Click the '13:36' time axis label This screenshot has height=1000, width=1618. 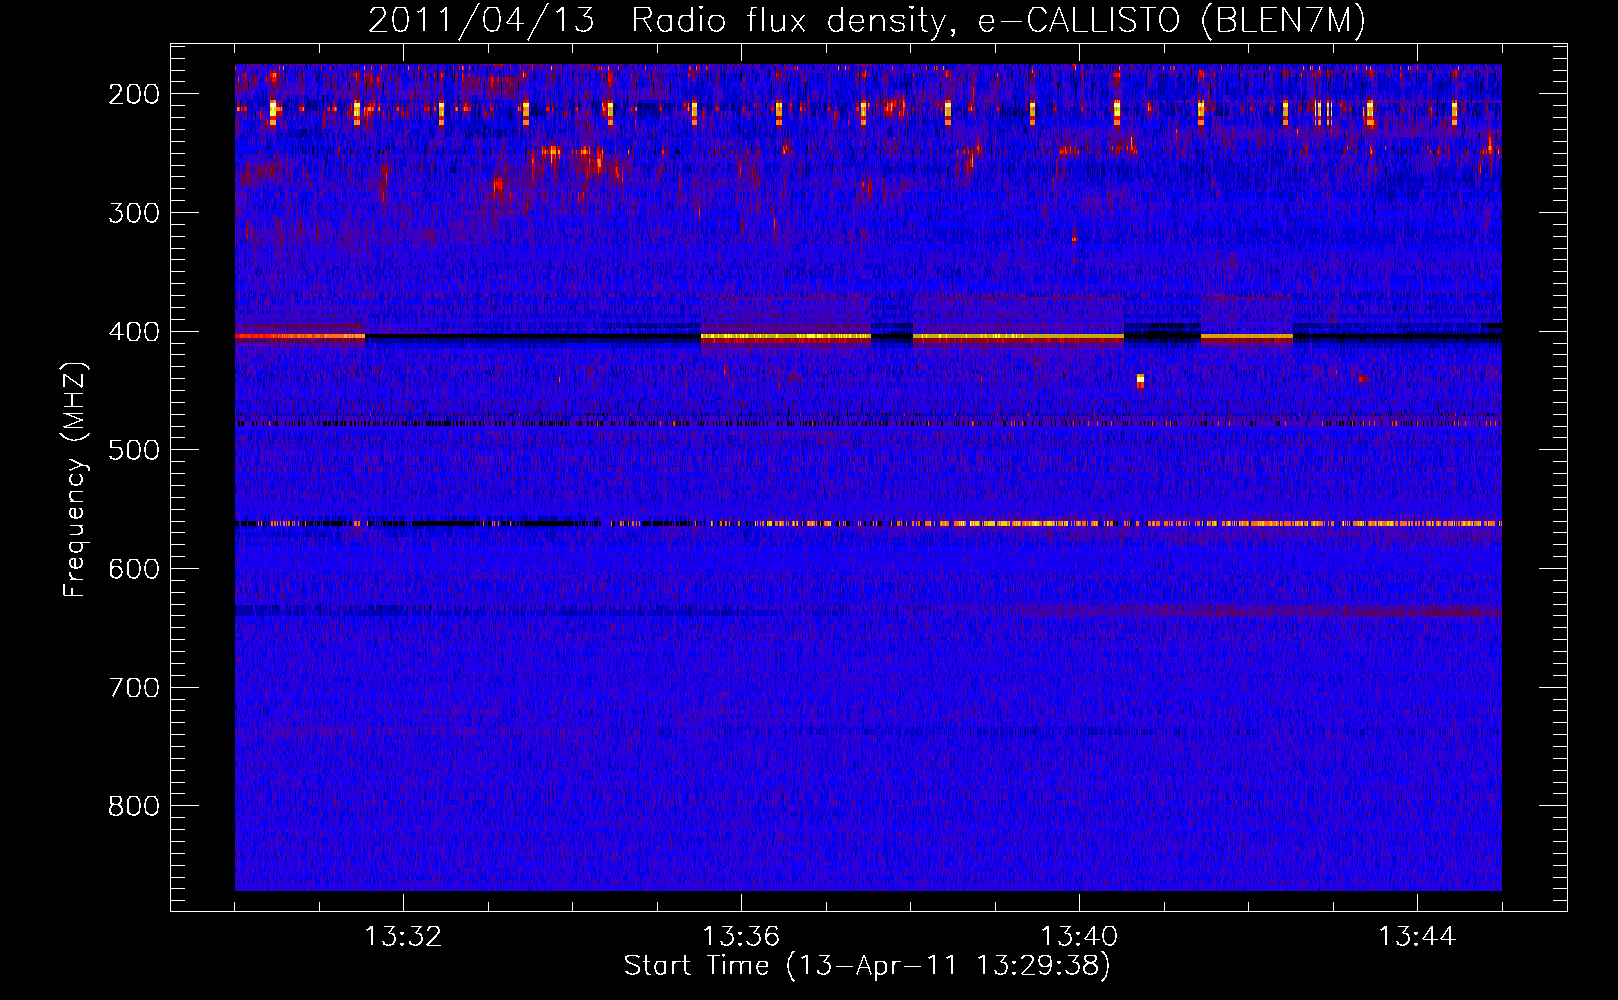(x=741, y=937)
